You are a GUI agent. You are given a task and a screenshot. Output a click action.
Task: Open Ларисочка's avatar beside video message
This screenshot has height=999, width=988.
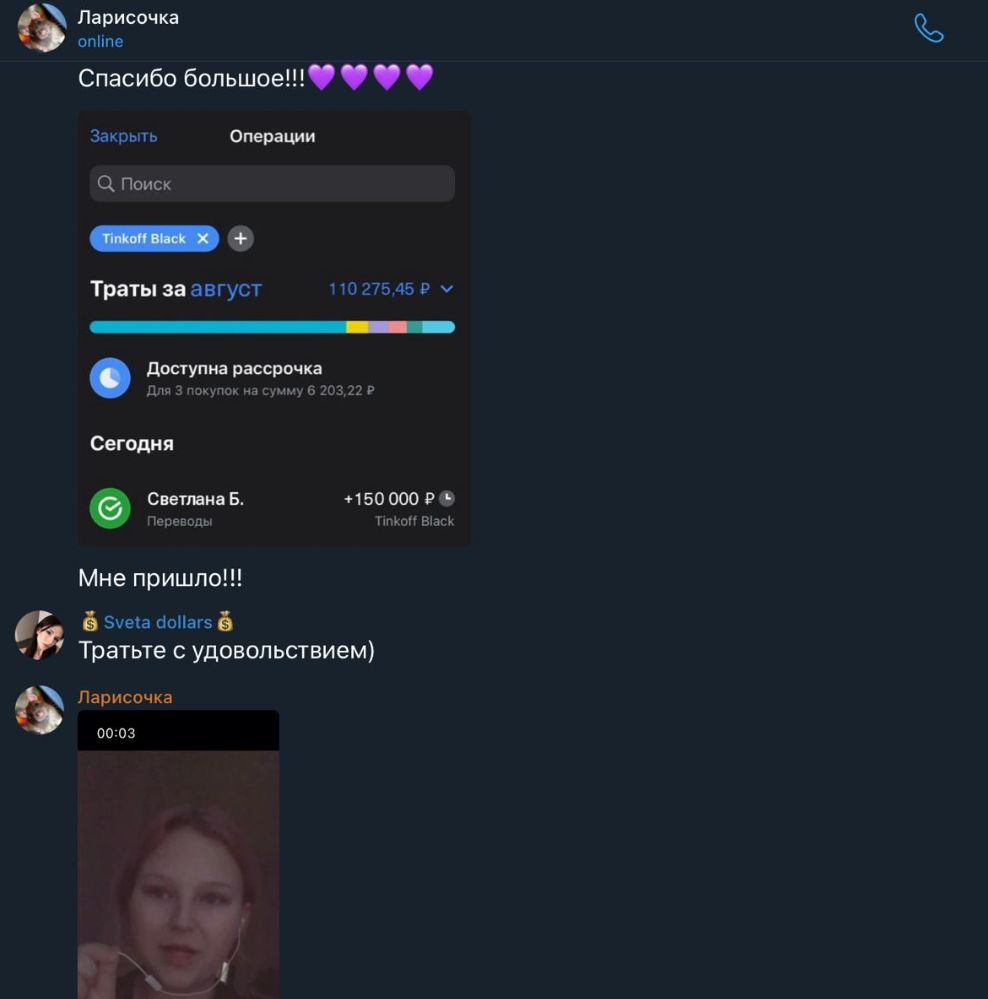[x=40, y=710]
